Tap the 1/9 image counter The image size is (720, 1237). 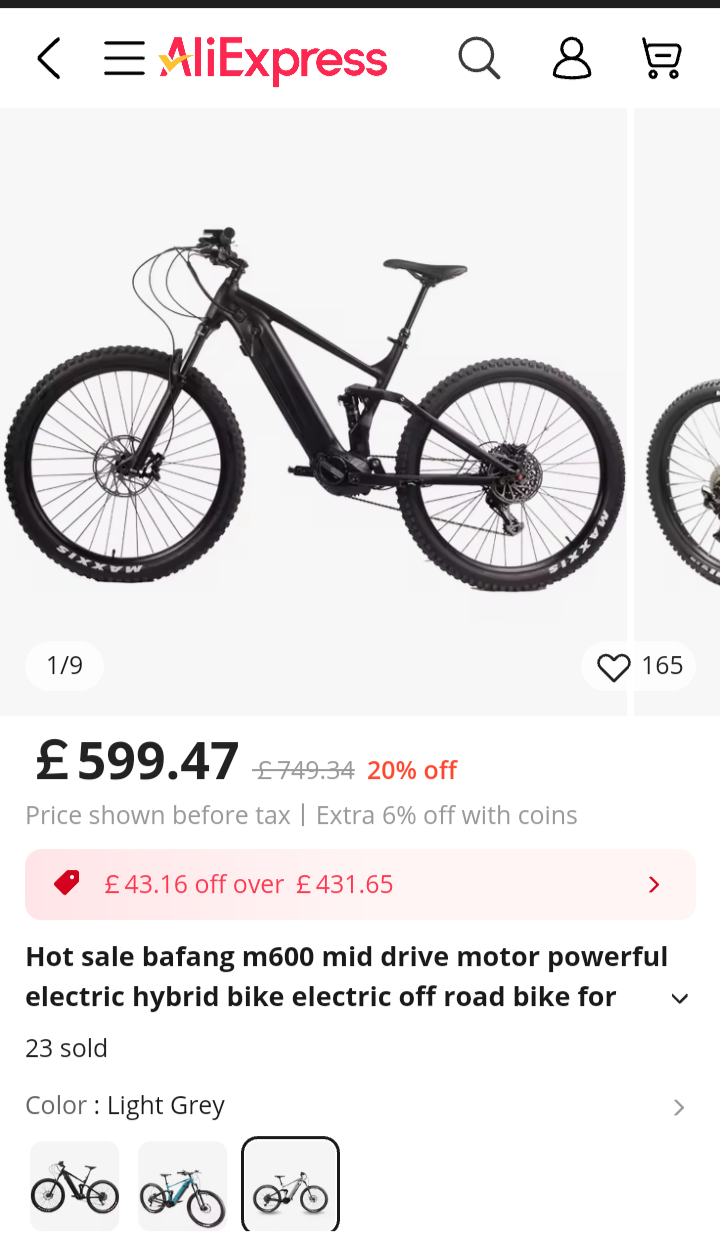pyautogui.click(x=65, y=666)
